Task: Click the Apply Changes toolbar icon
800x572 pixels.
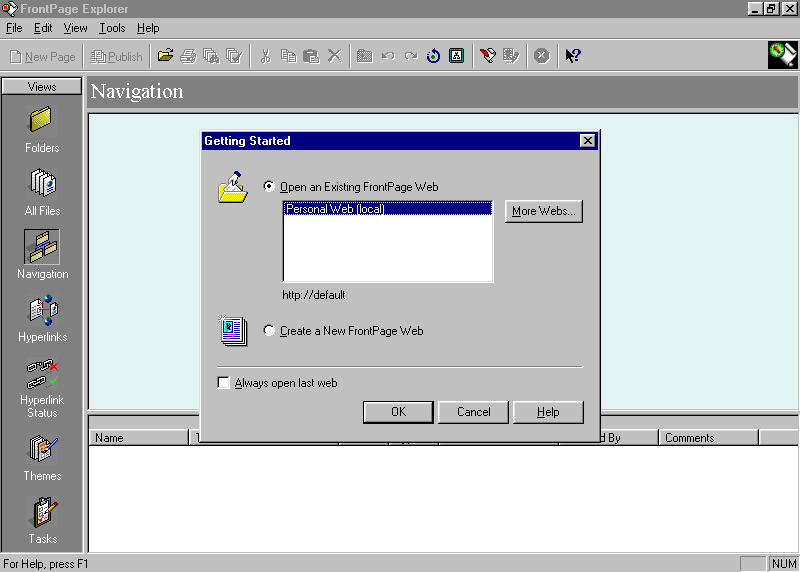Action: click(365, 56)
